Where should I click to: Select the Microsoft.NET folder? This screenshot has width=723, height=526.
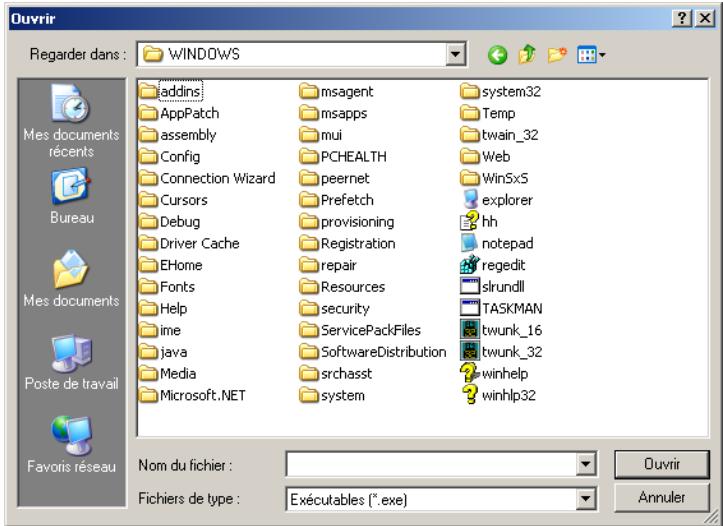click(193, 395)
